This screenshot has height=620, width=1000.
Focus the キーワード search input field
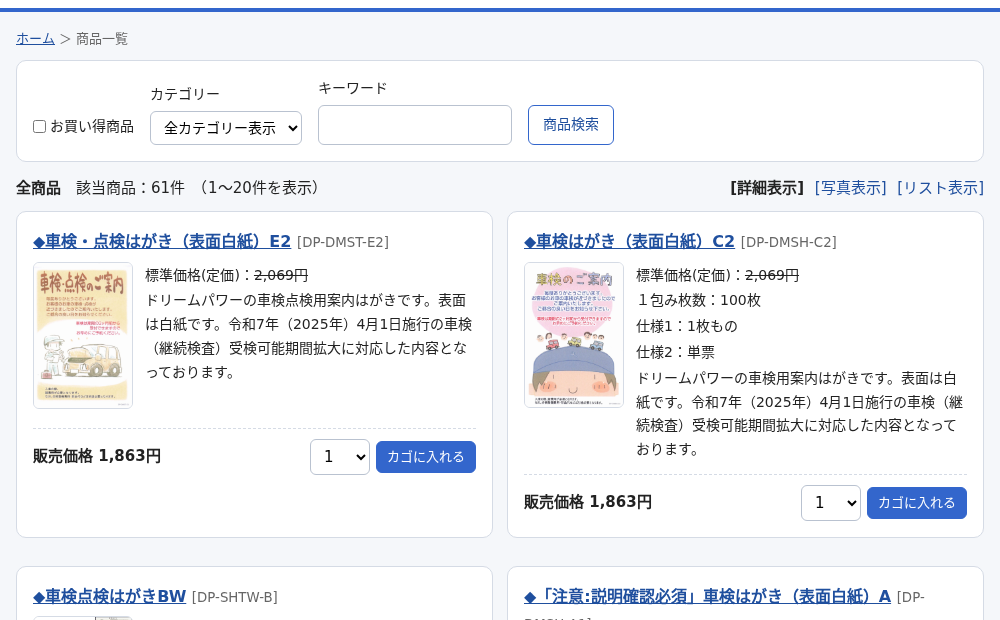pos(415,125)
